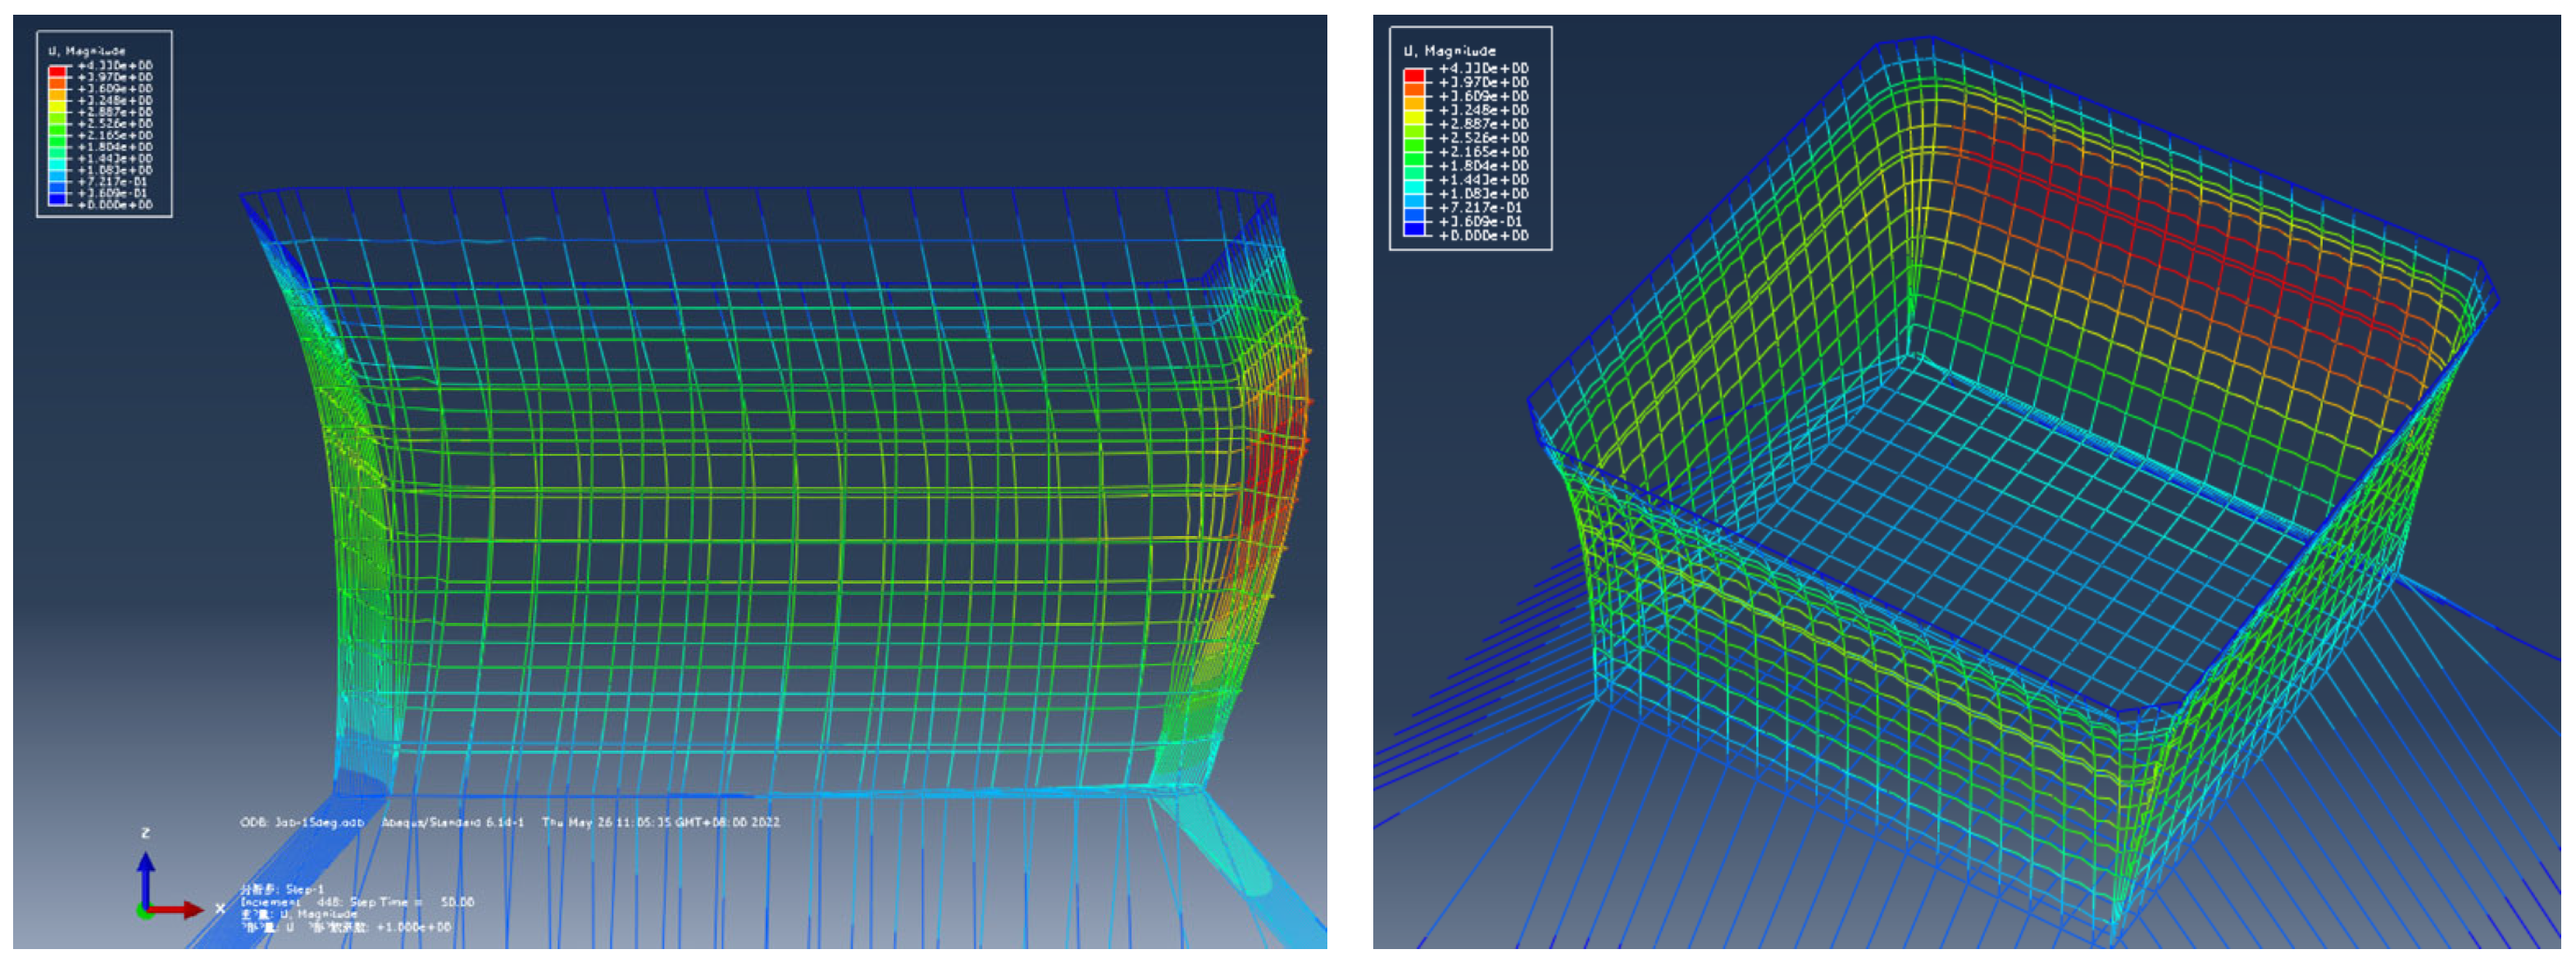Click the 'ODB: Job-15deg.odb' title text
2576x963 pixels.
pos(302,822)
